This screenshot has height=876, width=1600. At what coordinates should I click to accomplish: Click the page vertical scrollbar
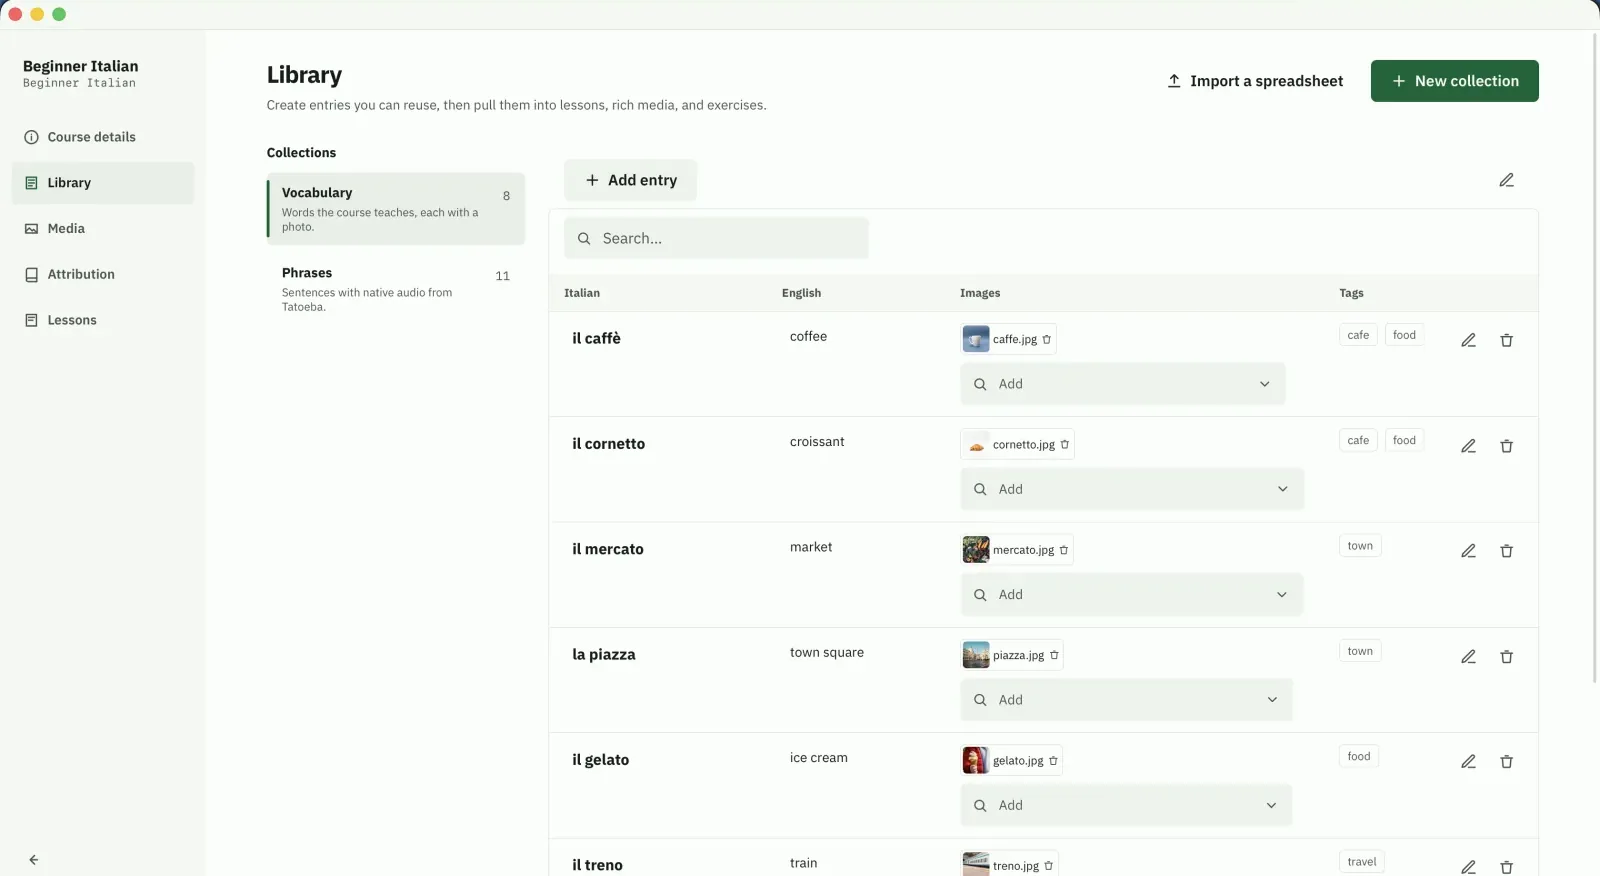click(1595, 358)
